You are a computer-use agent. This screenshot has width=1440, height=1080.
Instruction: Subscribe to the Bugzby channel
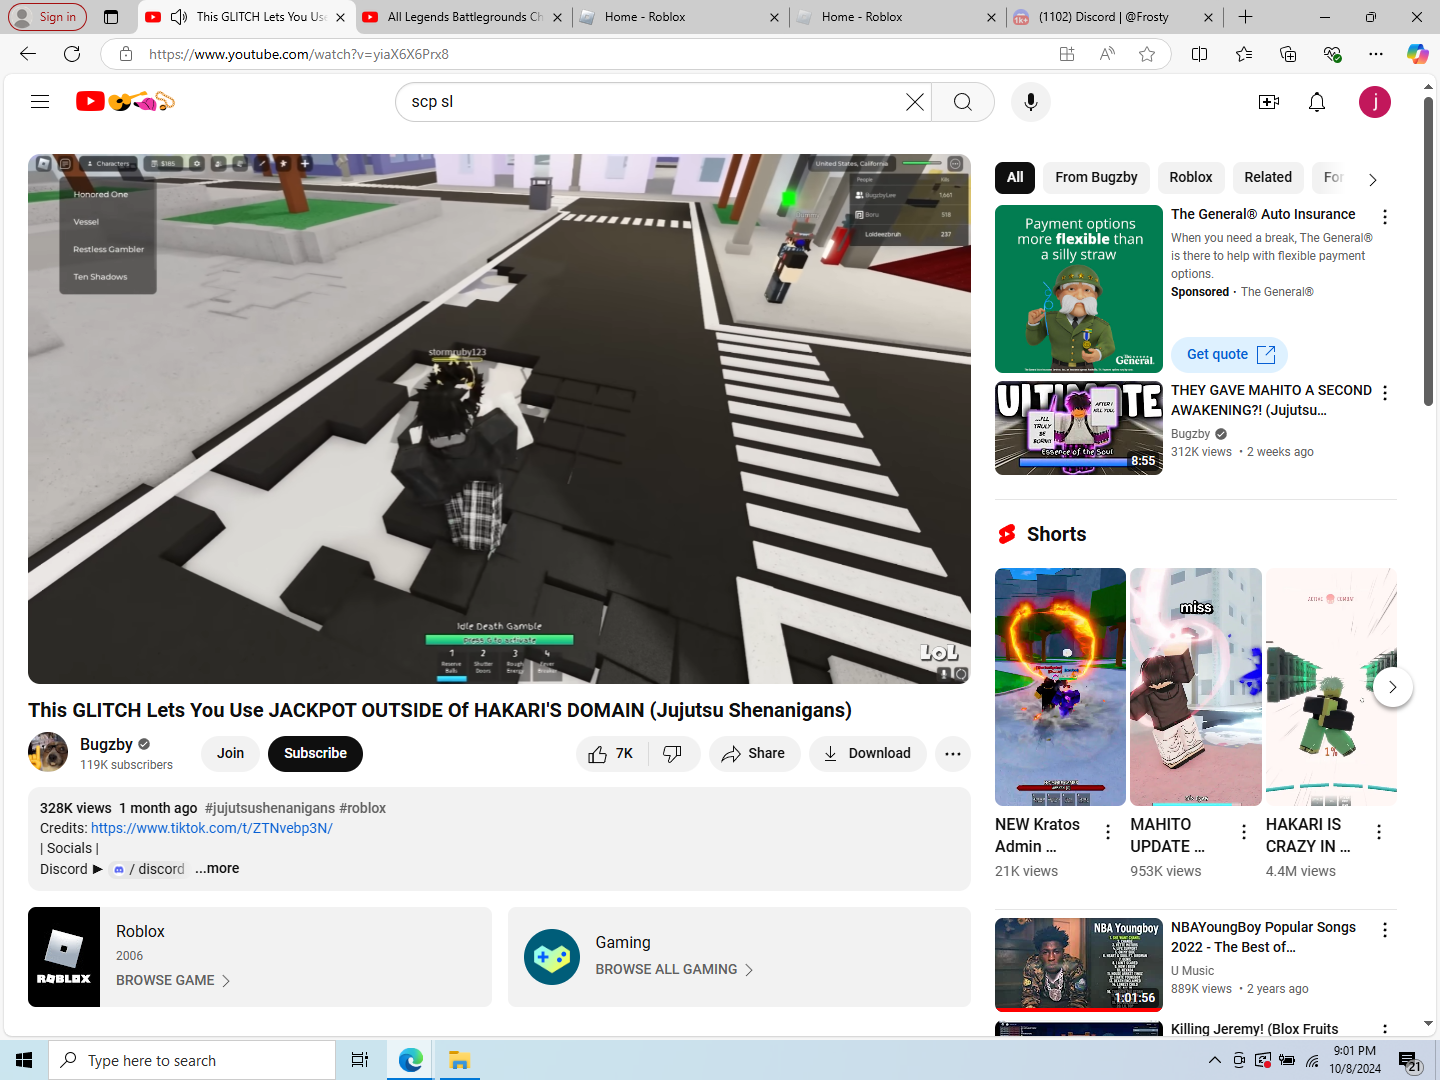[315, 754]
